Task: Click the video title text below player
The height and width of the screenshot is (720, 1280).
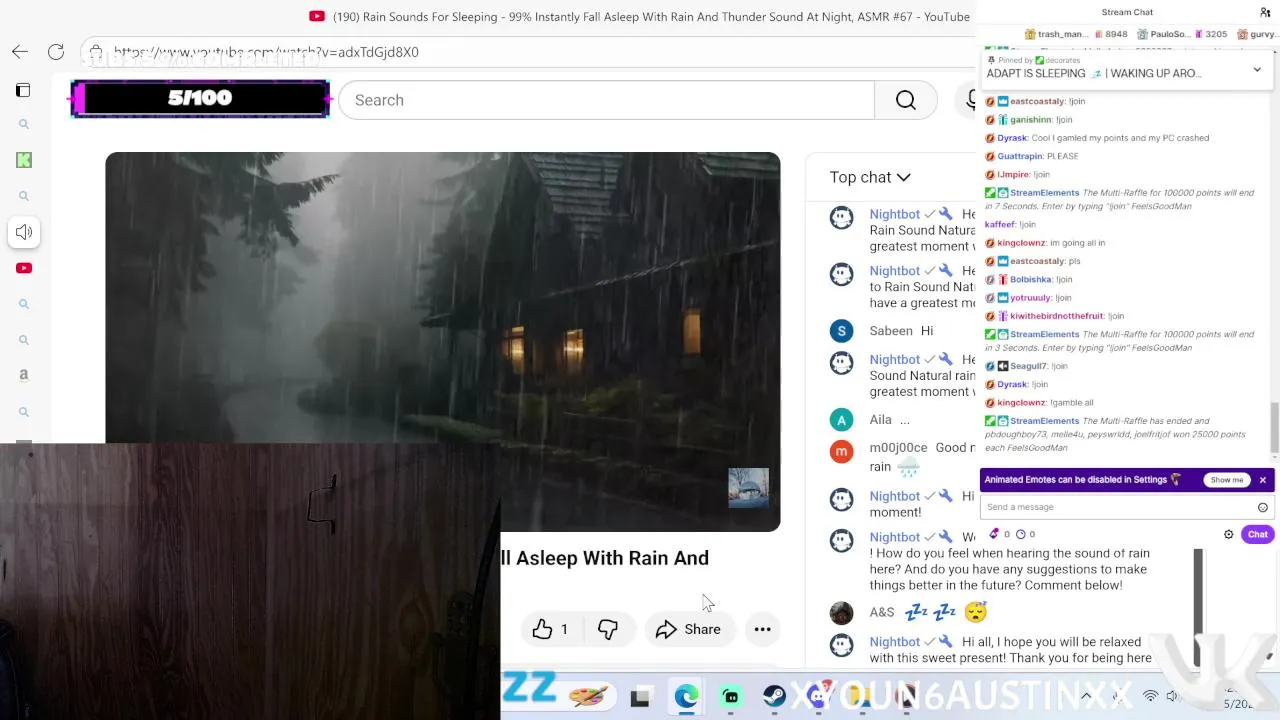Action: click(605, 558)
